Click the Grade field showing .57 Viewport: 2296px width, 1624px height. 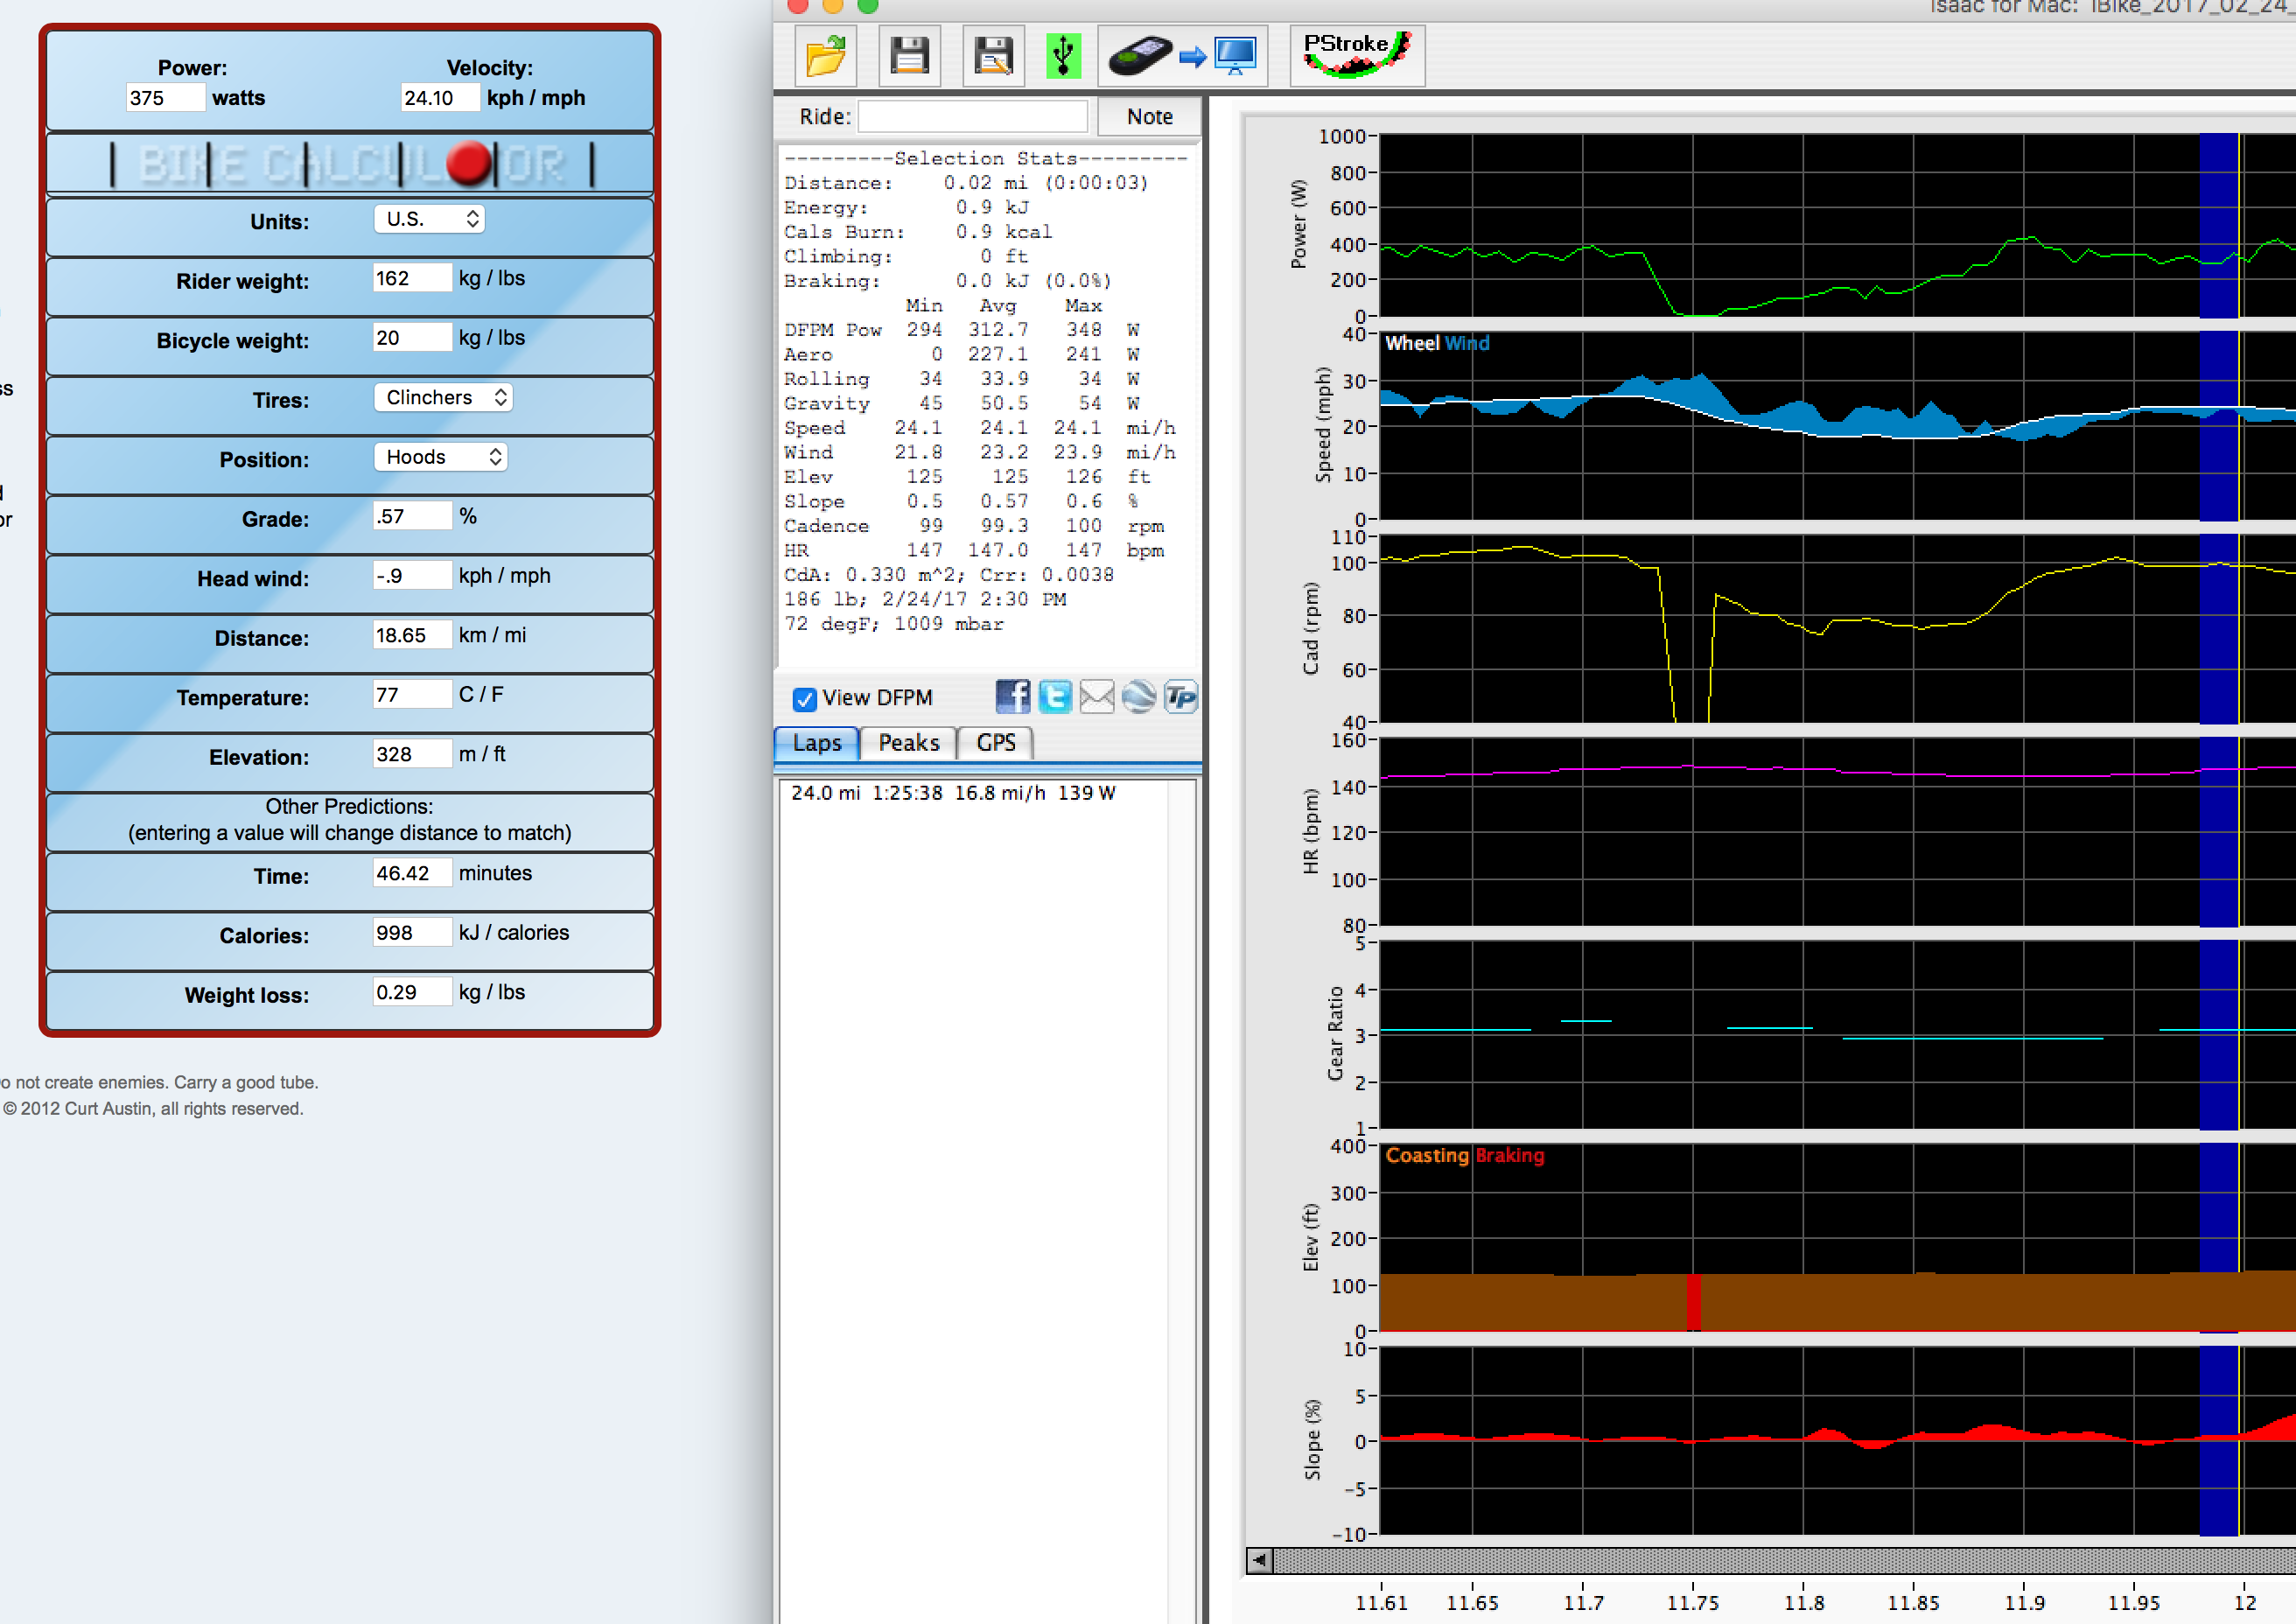[413, 516]
